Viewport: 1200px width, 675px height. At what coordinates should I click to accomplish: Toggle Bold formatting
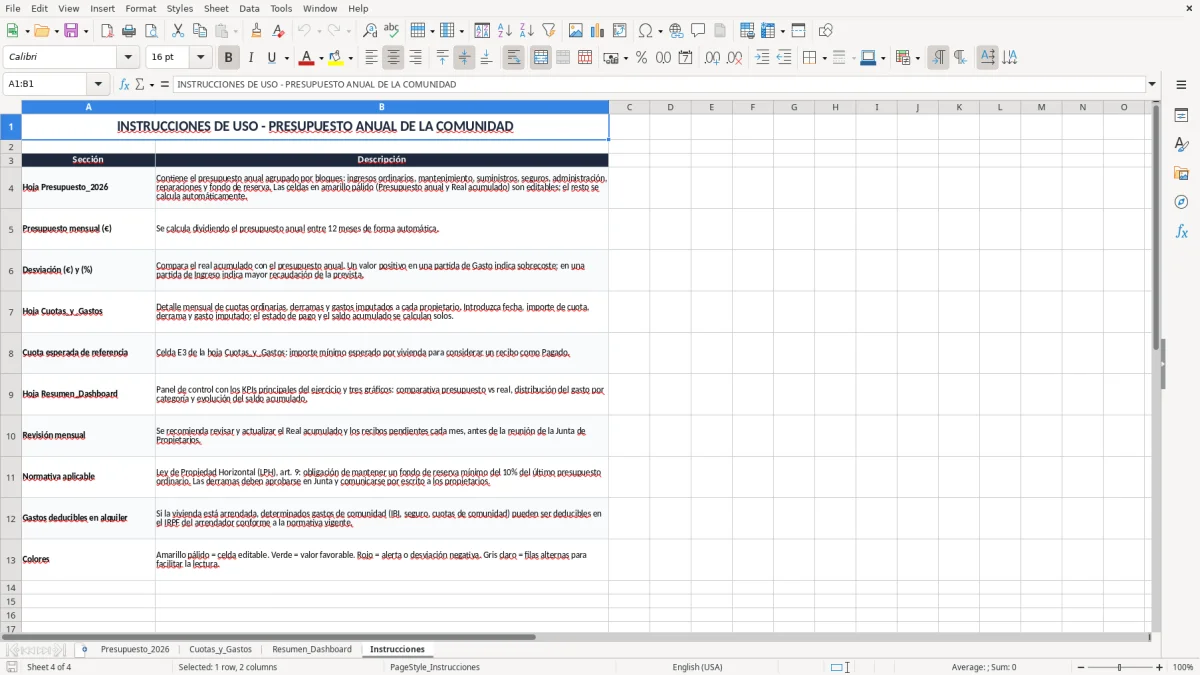[228, 58]
